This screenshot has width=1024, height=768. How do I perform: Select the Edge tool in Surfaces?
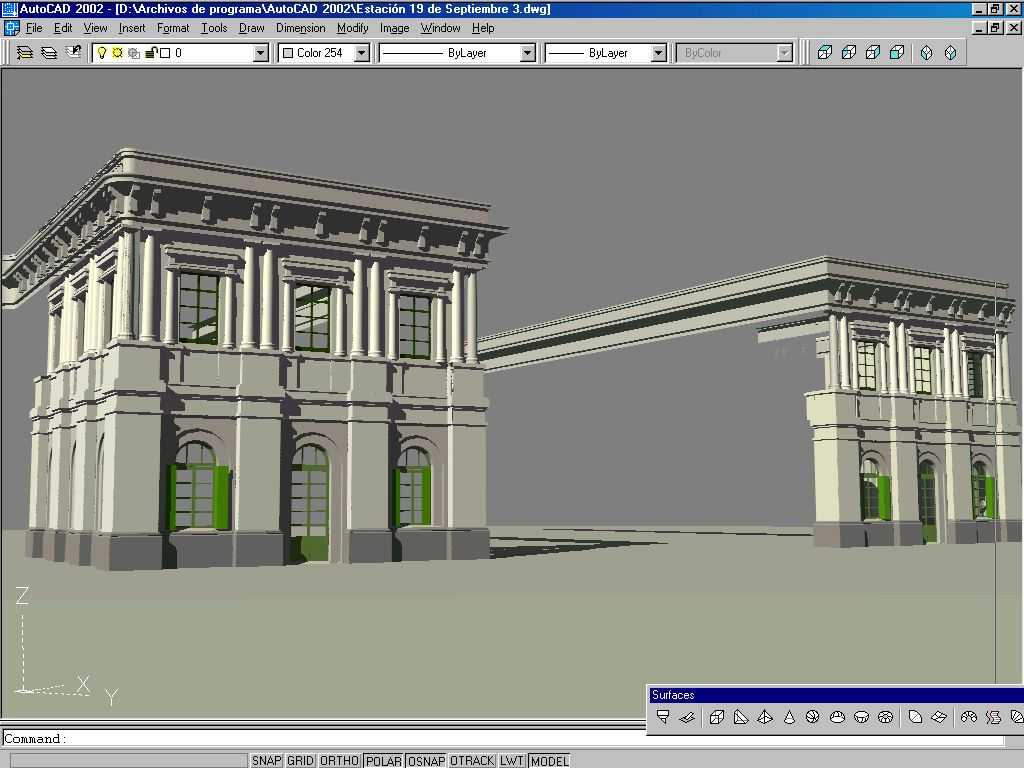click(x=915, y=717)
